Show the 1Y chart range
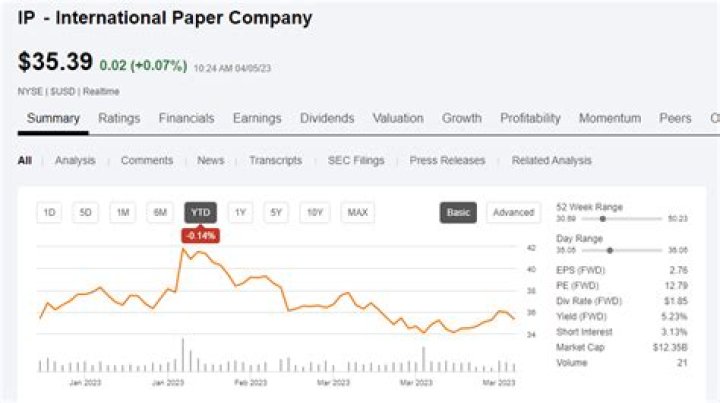The image size is (720, 403). pyautogui.click(x=240, y=212)
